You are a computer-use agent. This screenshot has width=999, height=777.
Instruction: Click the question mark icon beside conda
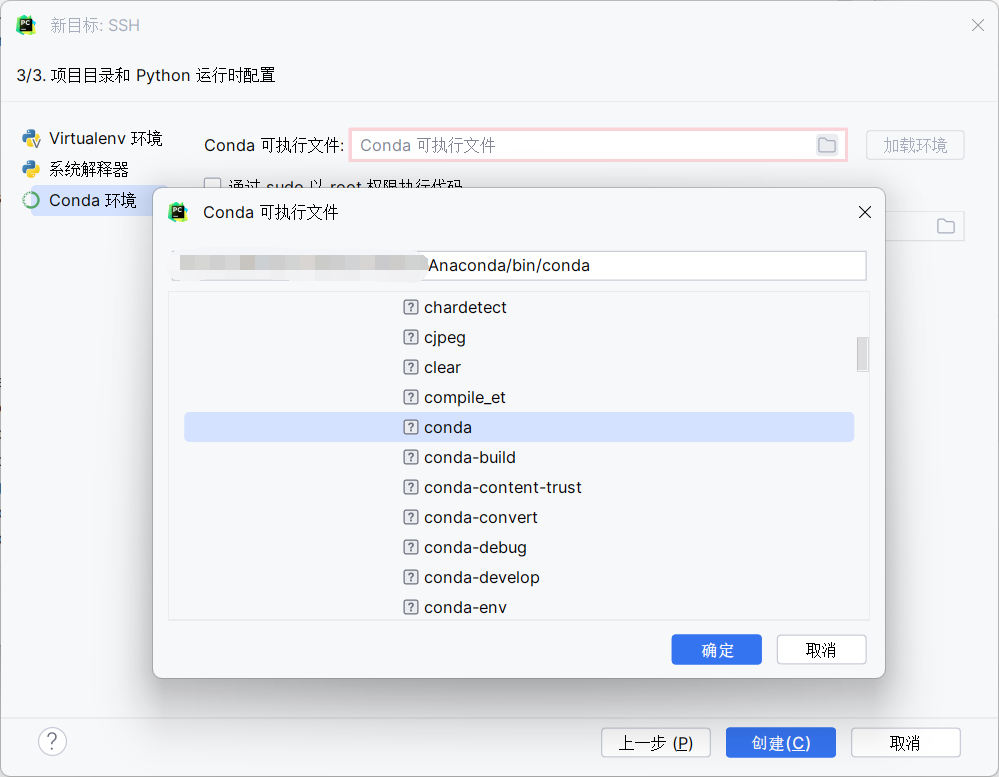coord(410,427)
